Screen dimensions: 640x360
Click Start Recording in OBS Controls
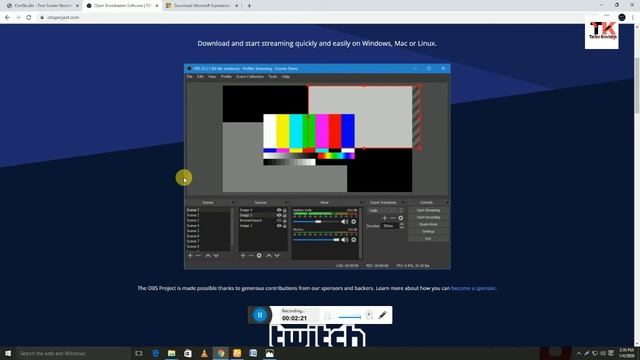428,218
